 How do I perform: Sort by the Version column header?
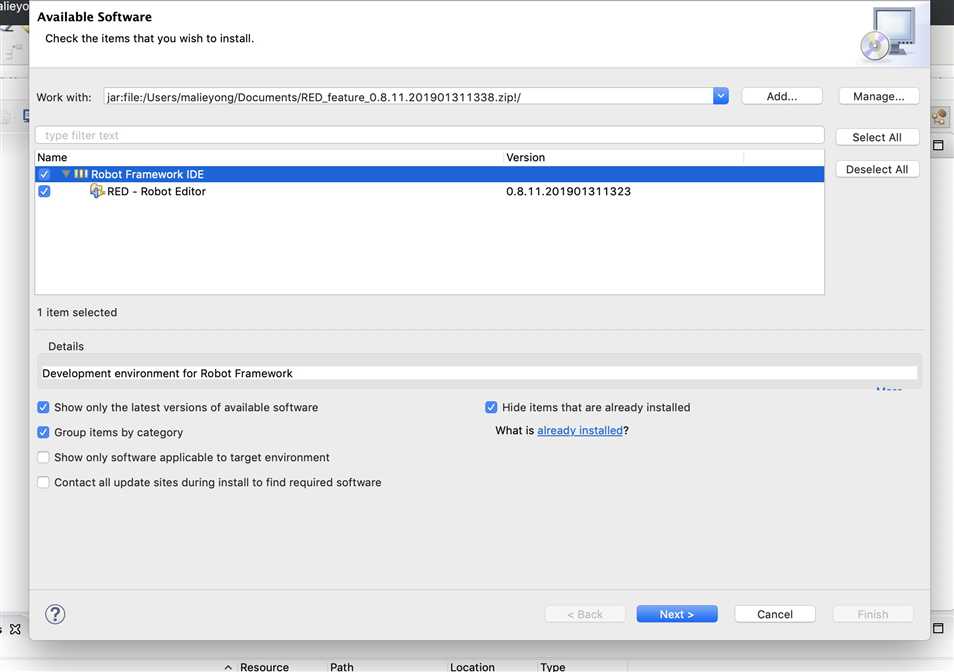pyautogui.click(x=624, y=157)
